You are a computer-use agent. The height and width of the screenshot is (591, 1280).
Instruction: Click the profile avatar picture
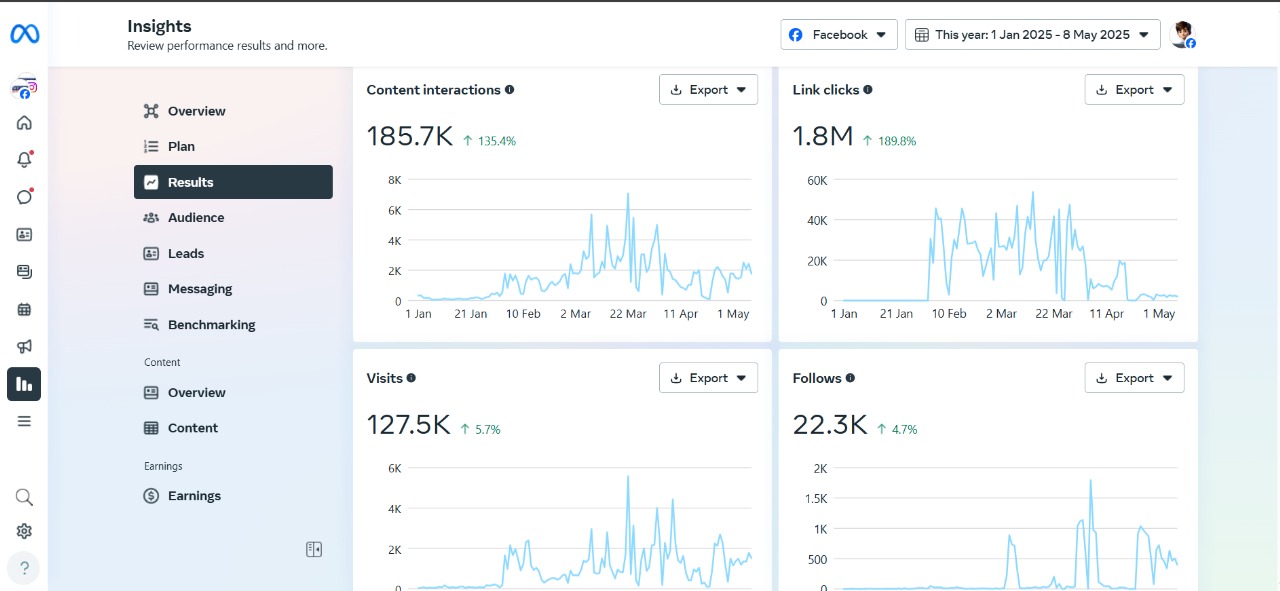point(1183,34)
